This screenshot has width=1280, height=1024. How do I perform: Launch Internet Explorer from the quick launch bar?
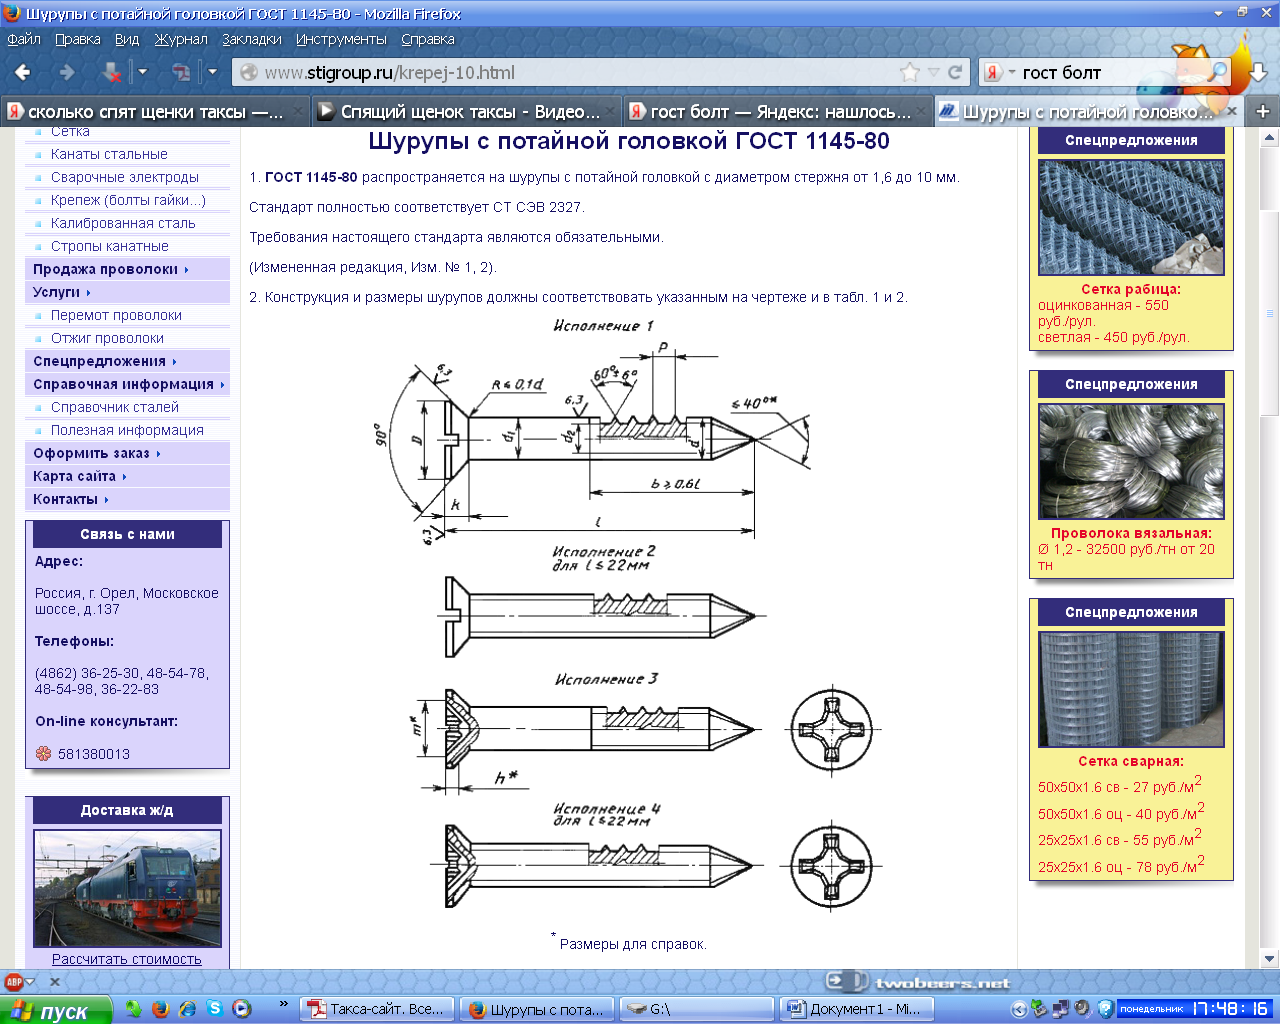click(187, 1009)
